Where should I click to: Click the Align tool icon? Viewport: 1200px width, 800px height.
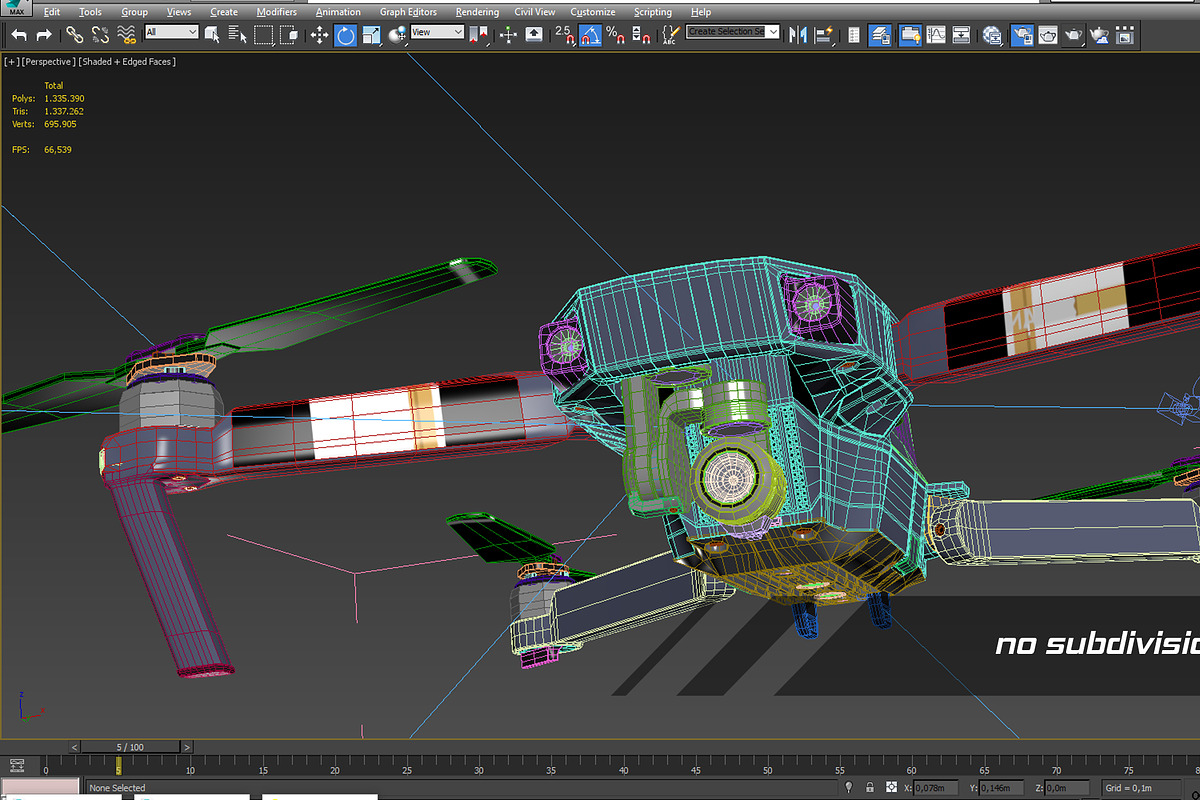(x=824, y=35)
